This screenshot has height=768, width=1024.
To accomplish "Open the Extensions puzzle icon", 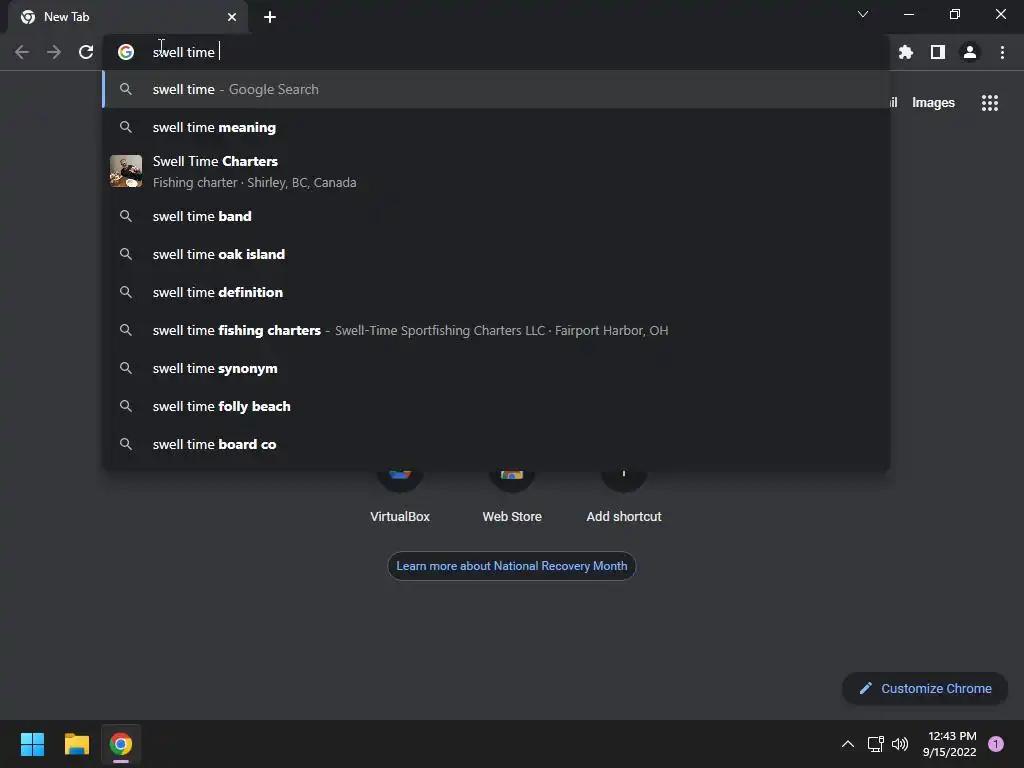I will click(x=906, y=52).
